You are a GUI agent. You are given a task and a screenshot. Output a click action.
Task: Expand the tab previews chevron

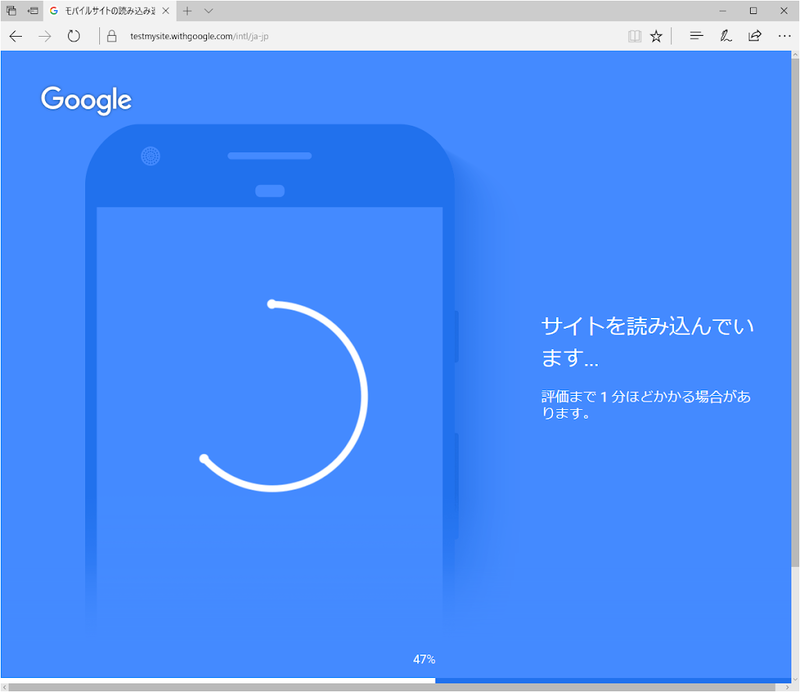pos(209,11)
